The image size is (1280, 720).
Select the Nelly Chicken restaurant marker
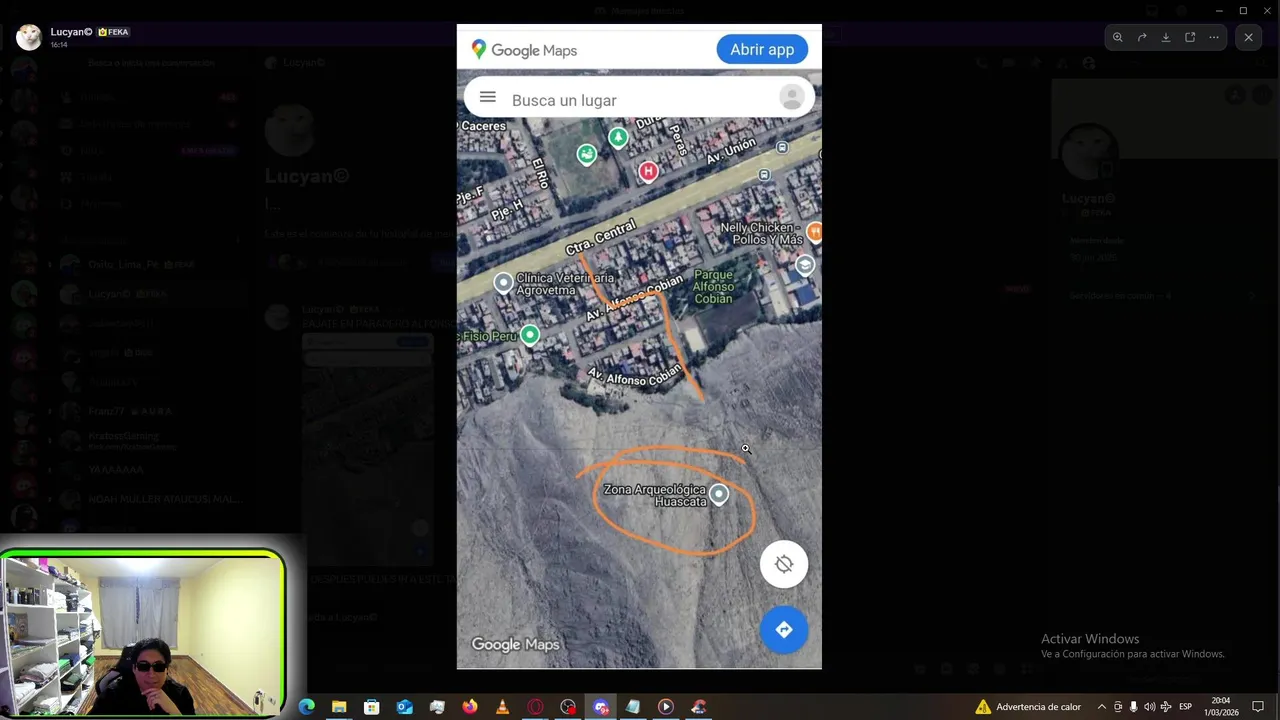click(x=814, y=232)
